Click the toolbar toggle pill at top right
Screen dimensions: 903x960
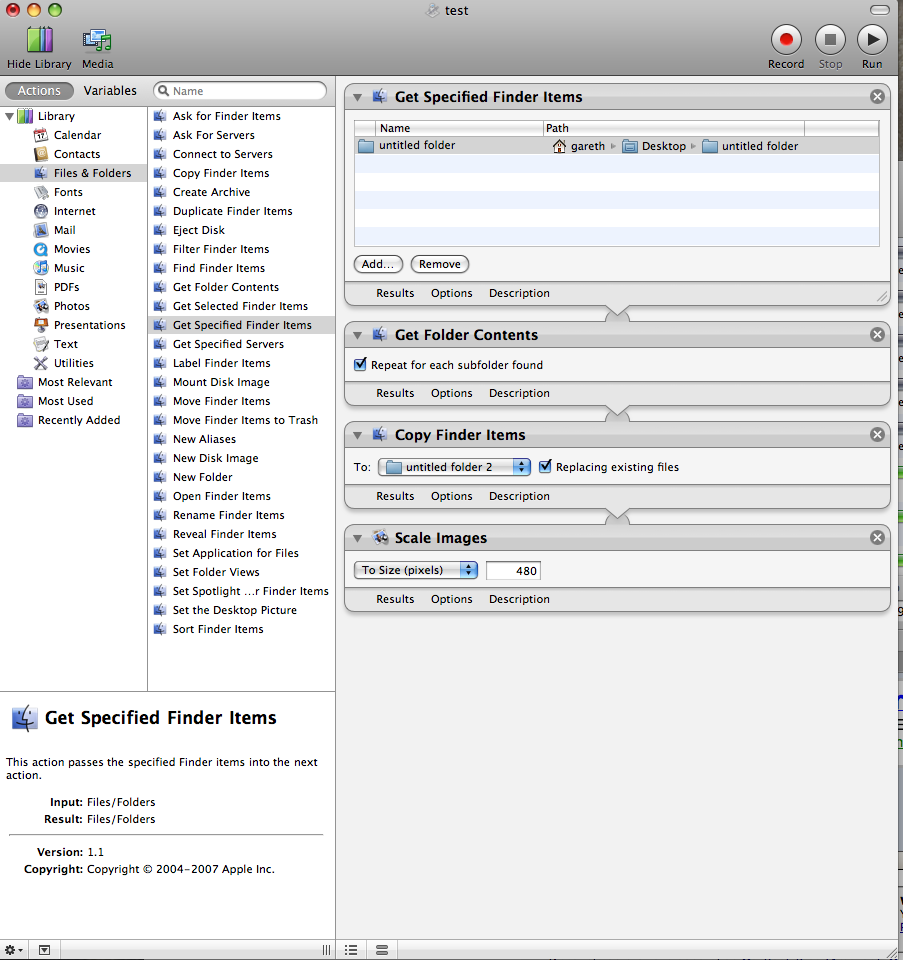tap(880, 10)
